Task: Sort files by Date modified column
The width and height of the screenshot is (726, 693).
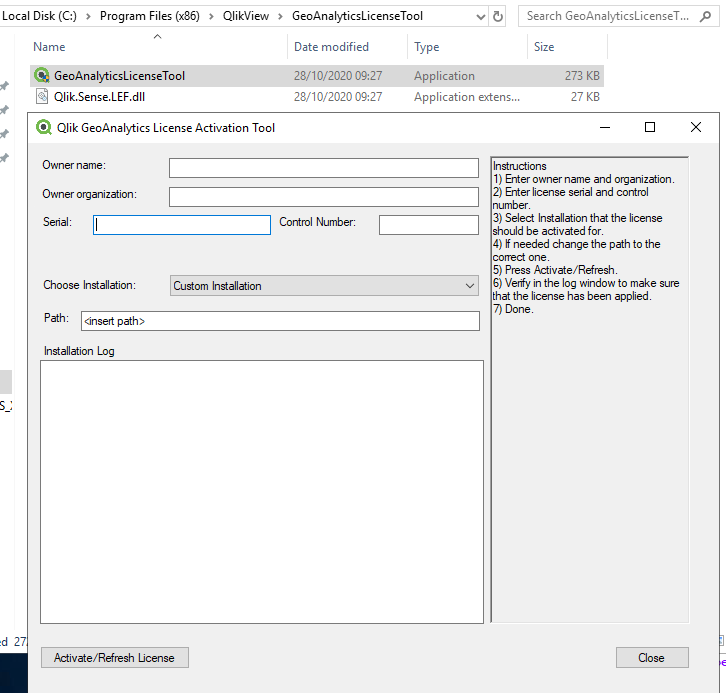Action: 331,47
